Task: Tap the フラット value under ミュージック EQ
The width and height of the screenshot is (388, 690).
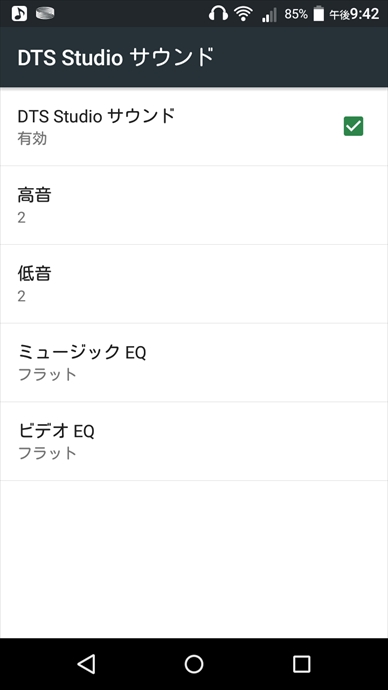Action: (48, 374)
